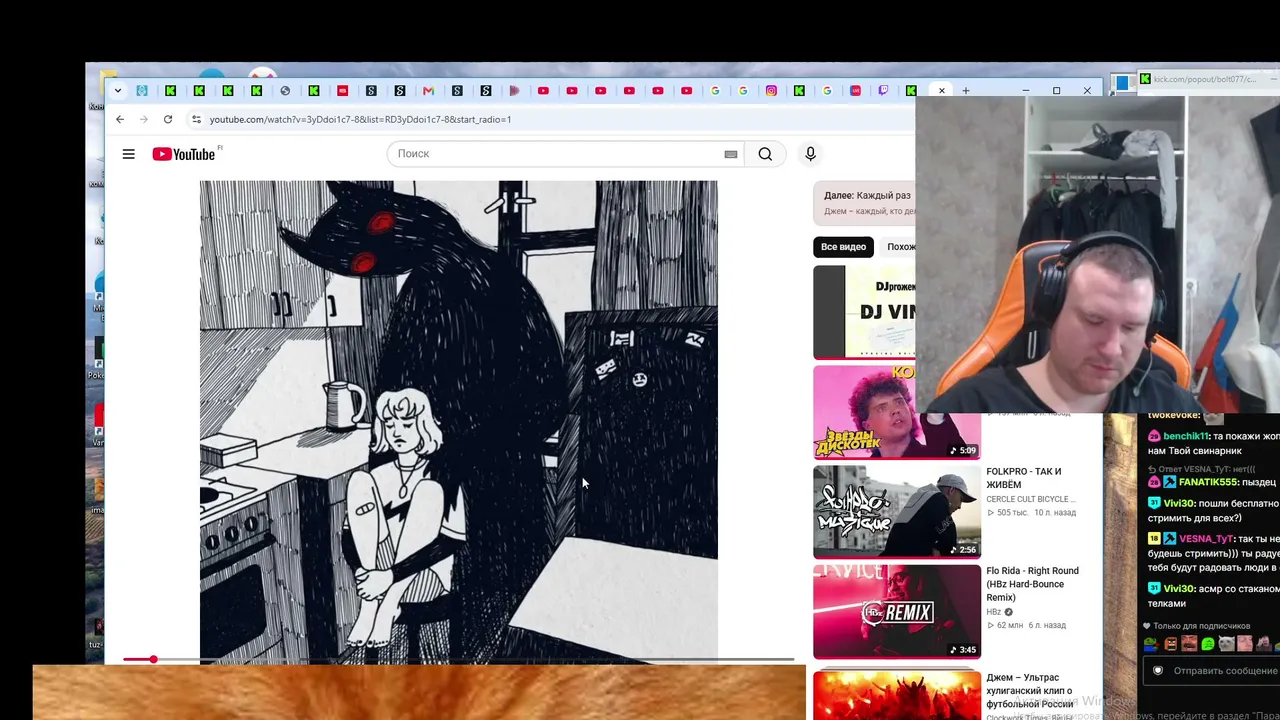Open the "Звезды дискотек" video thumbnail
This screenshot has height=720, width=1280.
[x=897, y=412]
